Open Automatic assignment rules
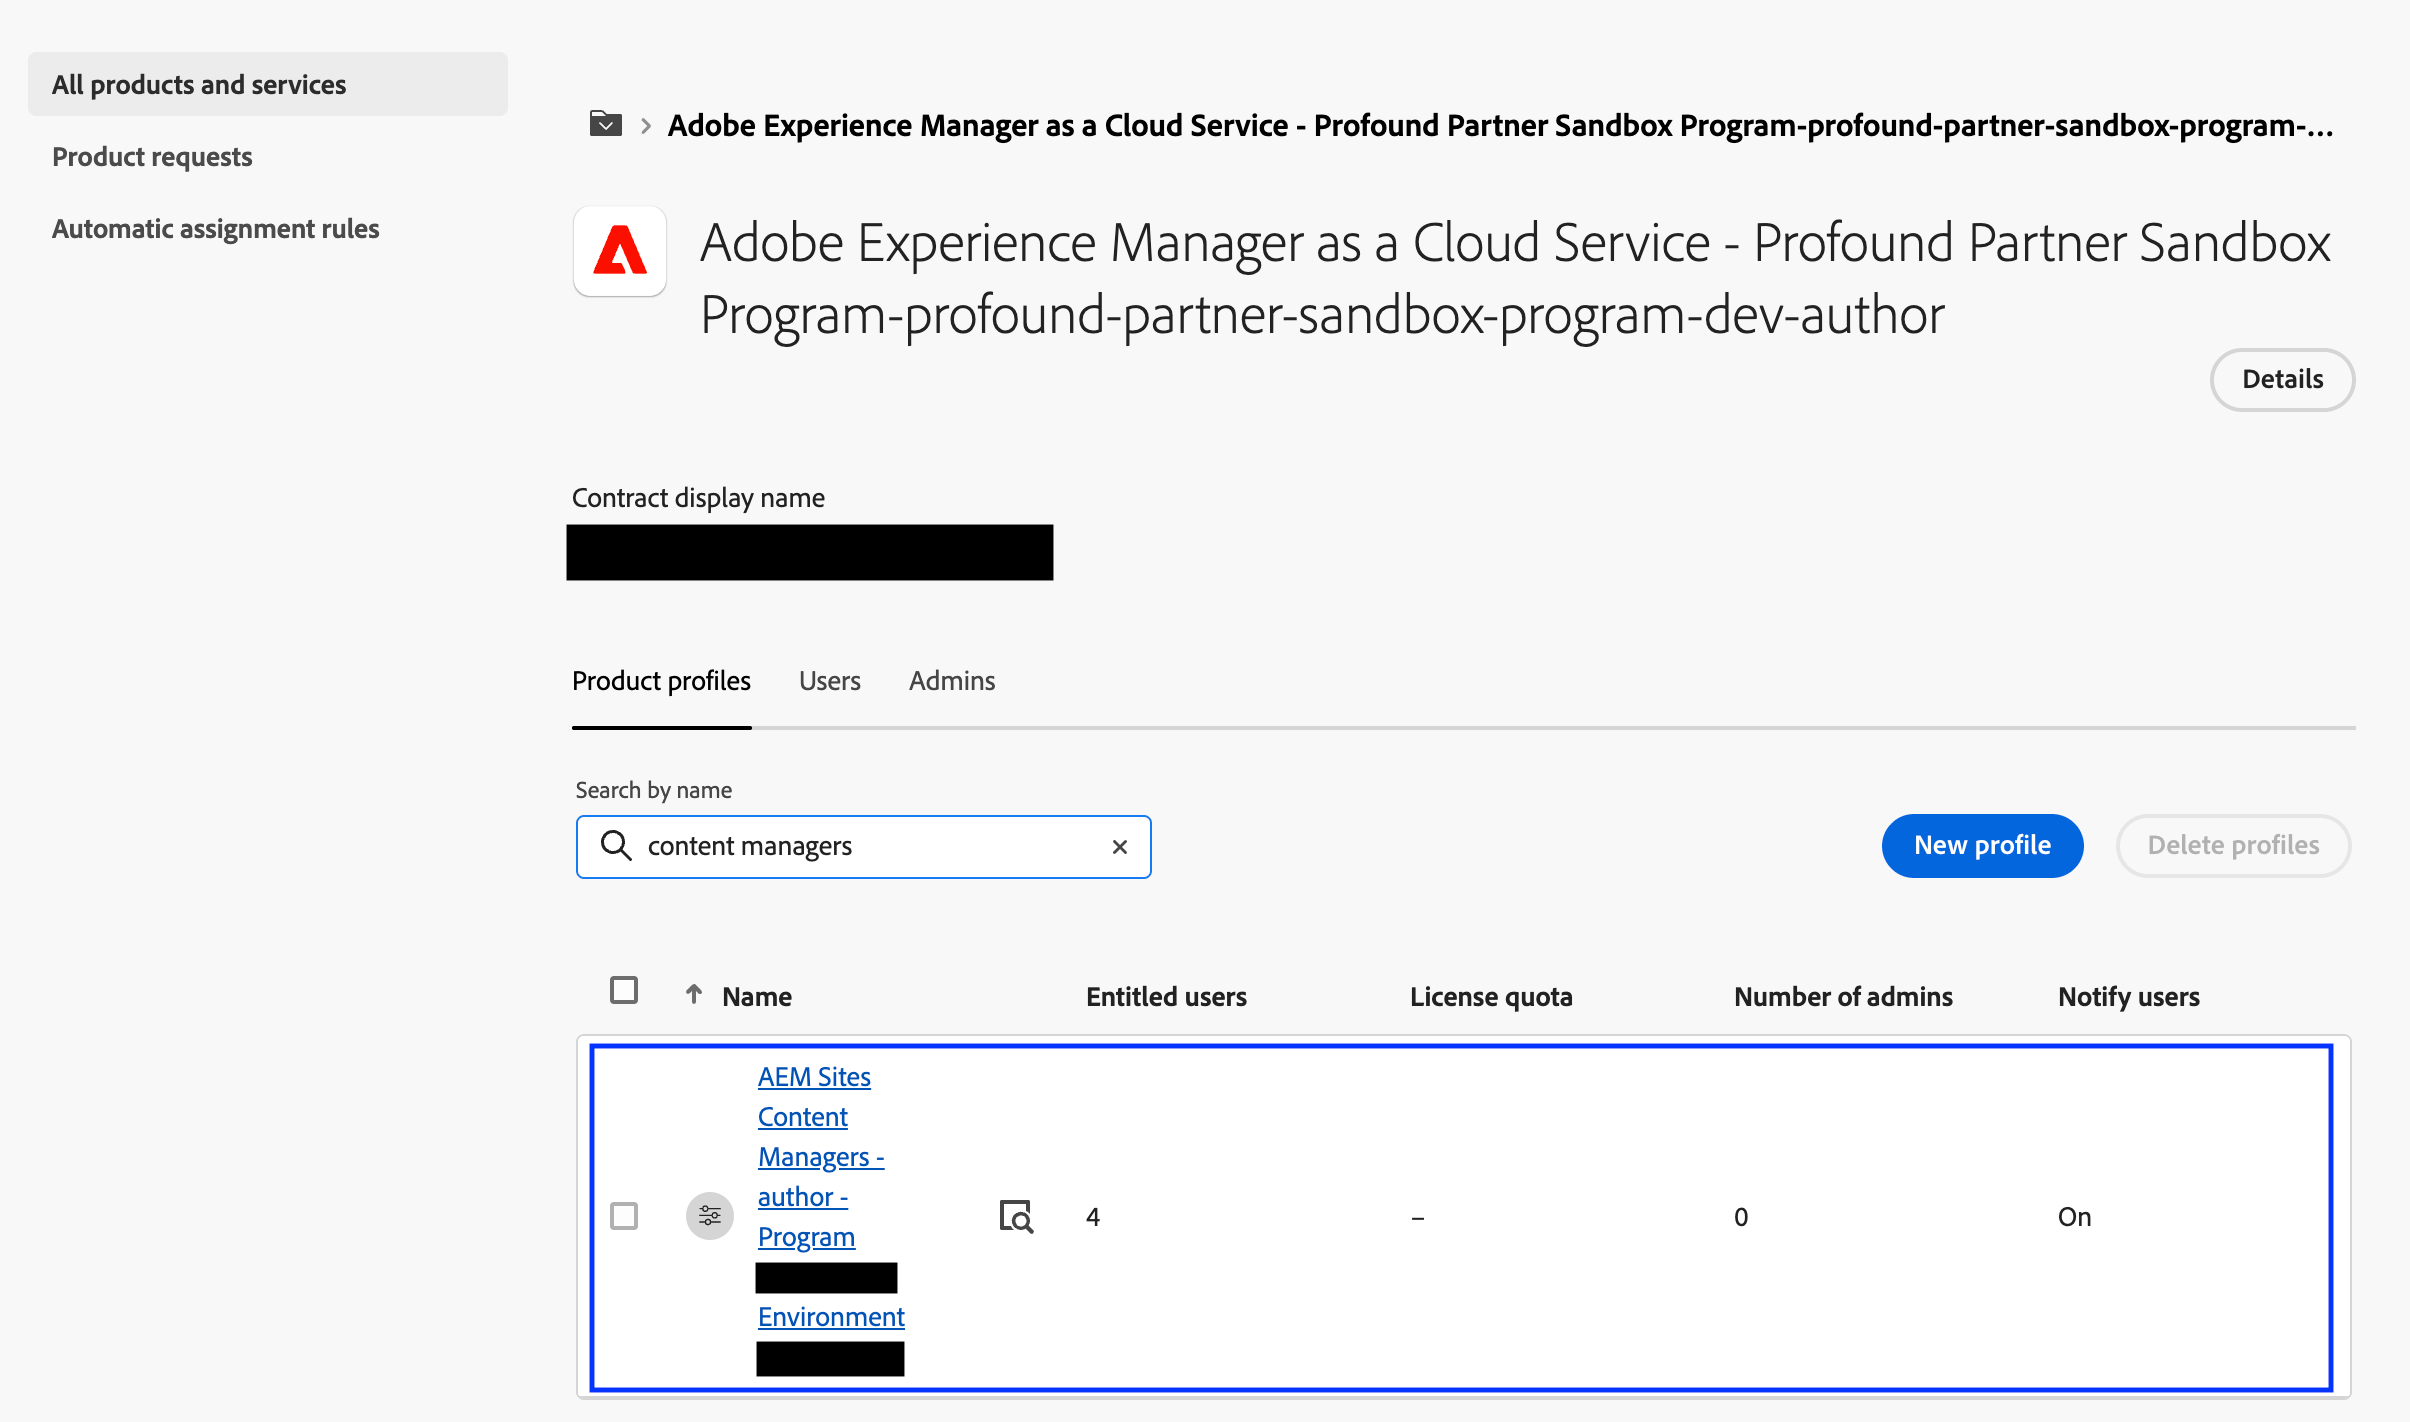Viewport: 2410px width, 1422px height. [x=215, y=229]
